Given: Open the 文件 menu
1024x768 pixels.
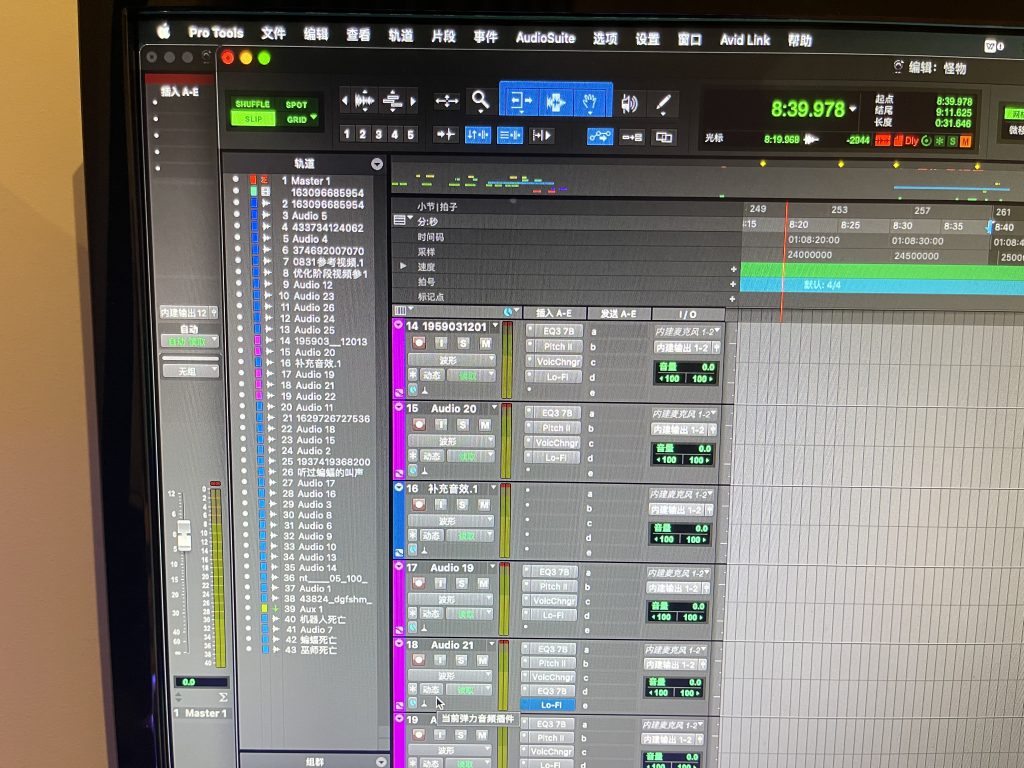Looking at the screenshot, I should click(273, 33).
